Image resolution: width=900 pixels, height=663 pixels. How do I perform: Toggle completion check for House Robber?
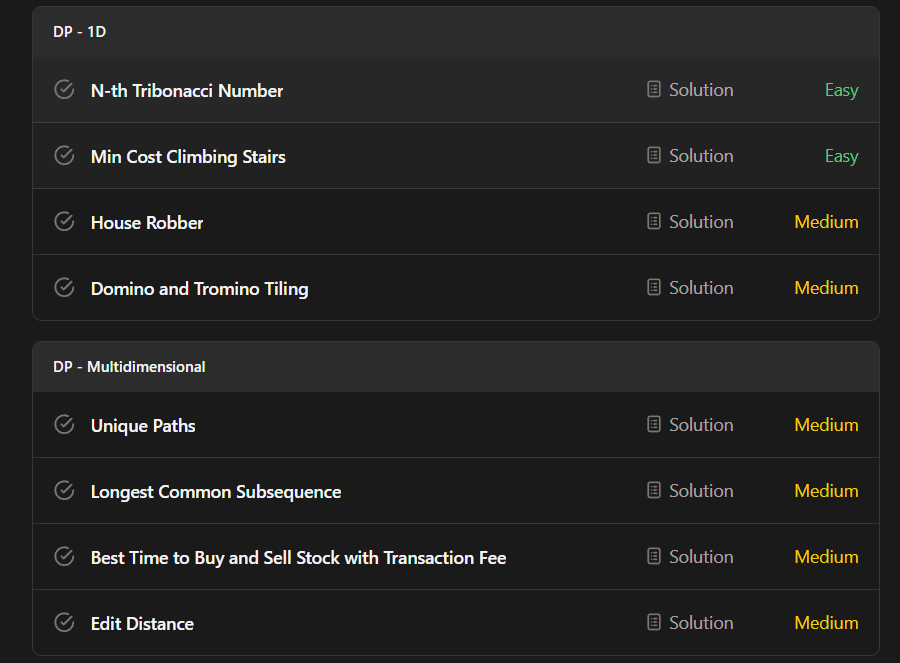point(64,222)
